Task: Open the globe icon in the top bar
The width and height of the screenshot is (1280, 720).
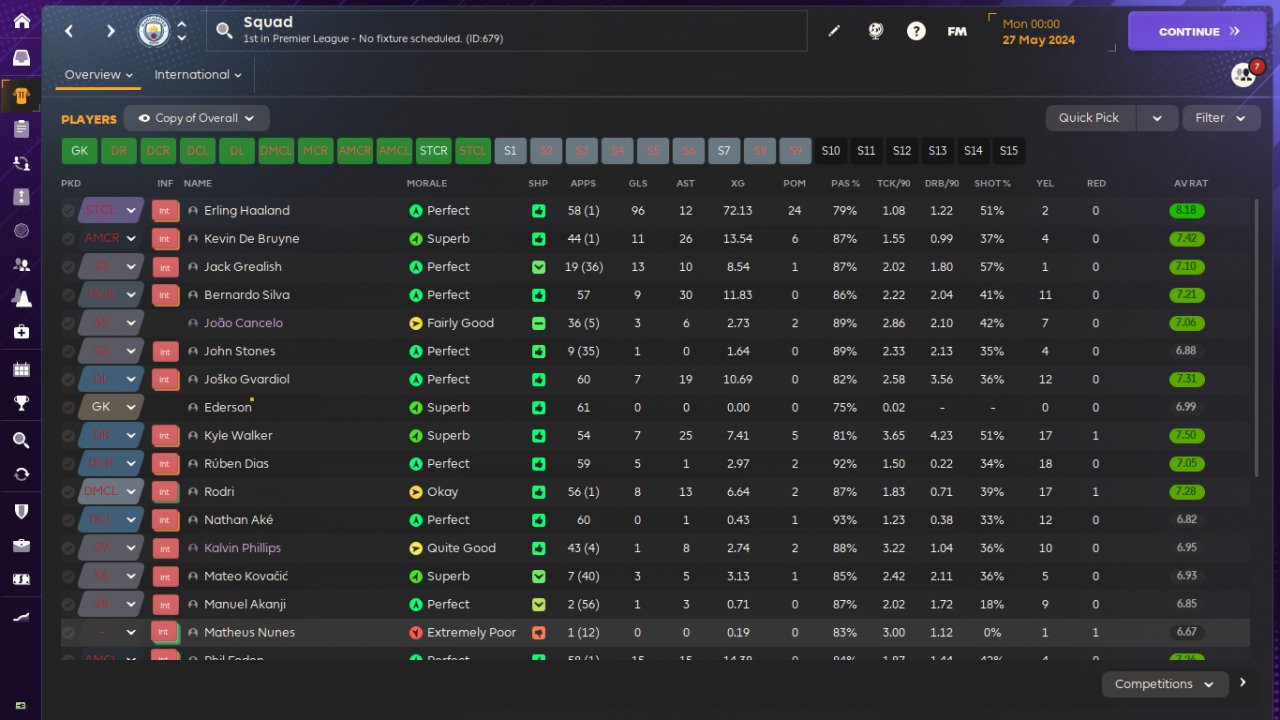Action: point(876,31)
